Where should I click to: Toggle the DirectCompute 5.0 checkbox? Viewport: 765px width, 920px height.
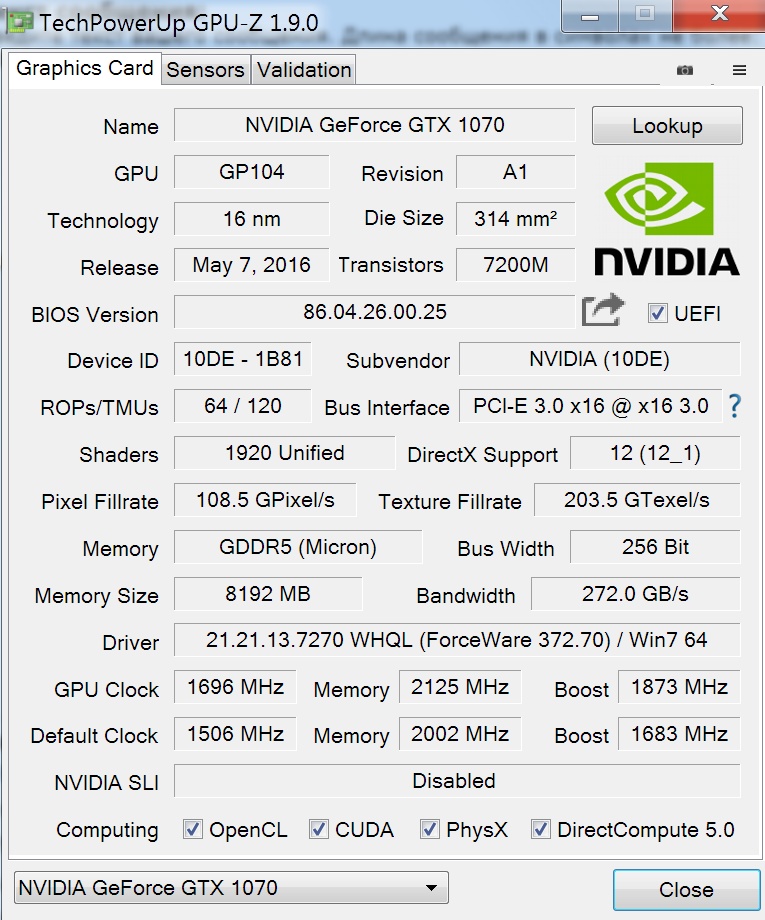click(541, 829)
